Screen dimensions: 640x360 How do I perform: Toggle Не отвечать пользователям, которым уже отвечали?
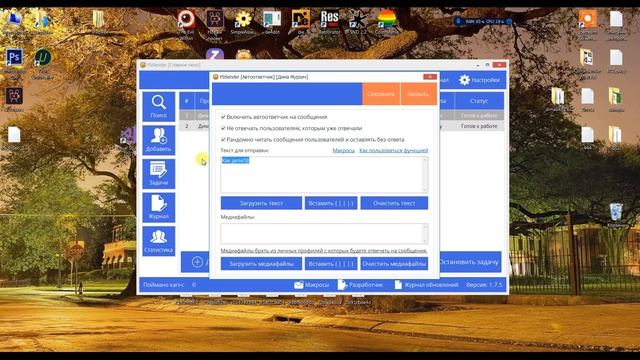coord(223,128)
